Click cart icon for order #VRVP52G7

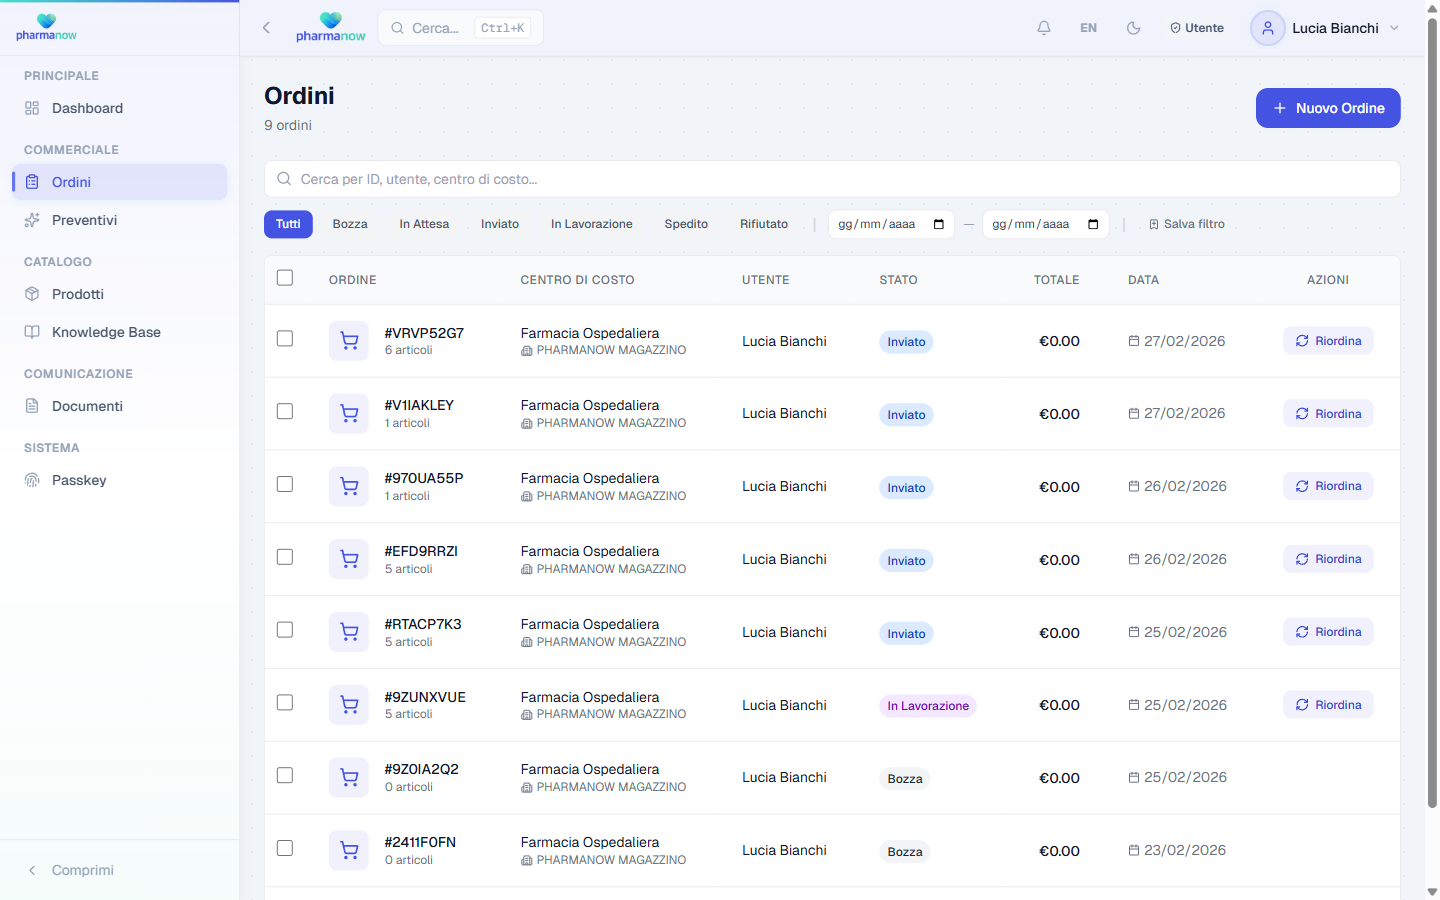pos(349,341)
